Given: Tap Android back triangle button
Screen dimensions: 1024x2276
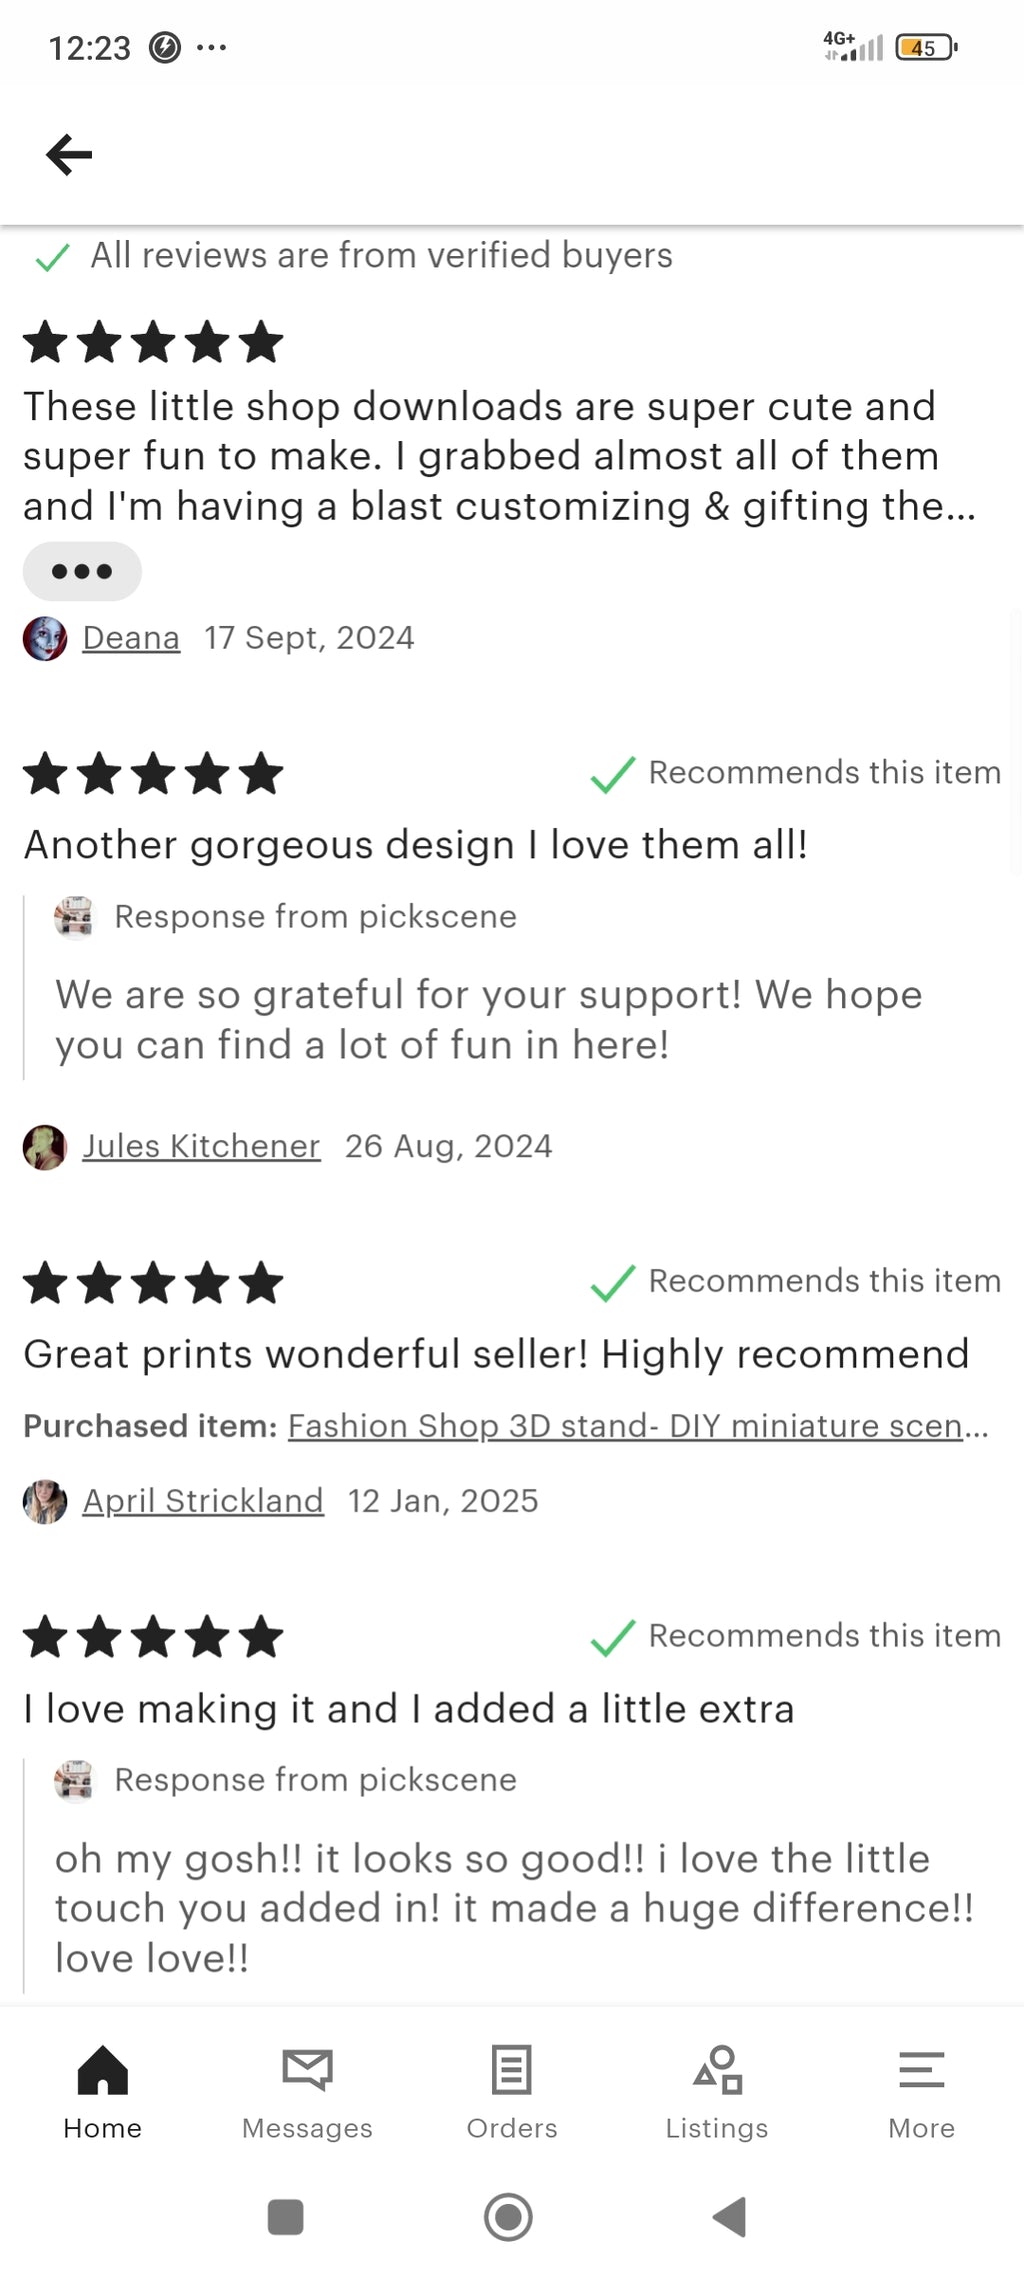Looking at the screenshot, I should [x=730, y=2217].
